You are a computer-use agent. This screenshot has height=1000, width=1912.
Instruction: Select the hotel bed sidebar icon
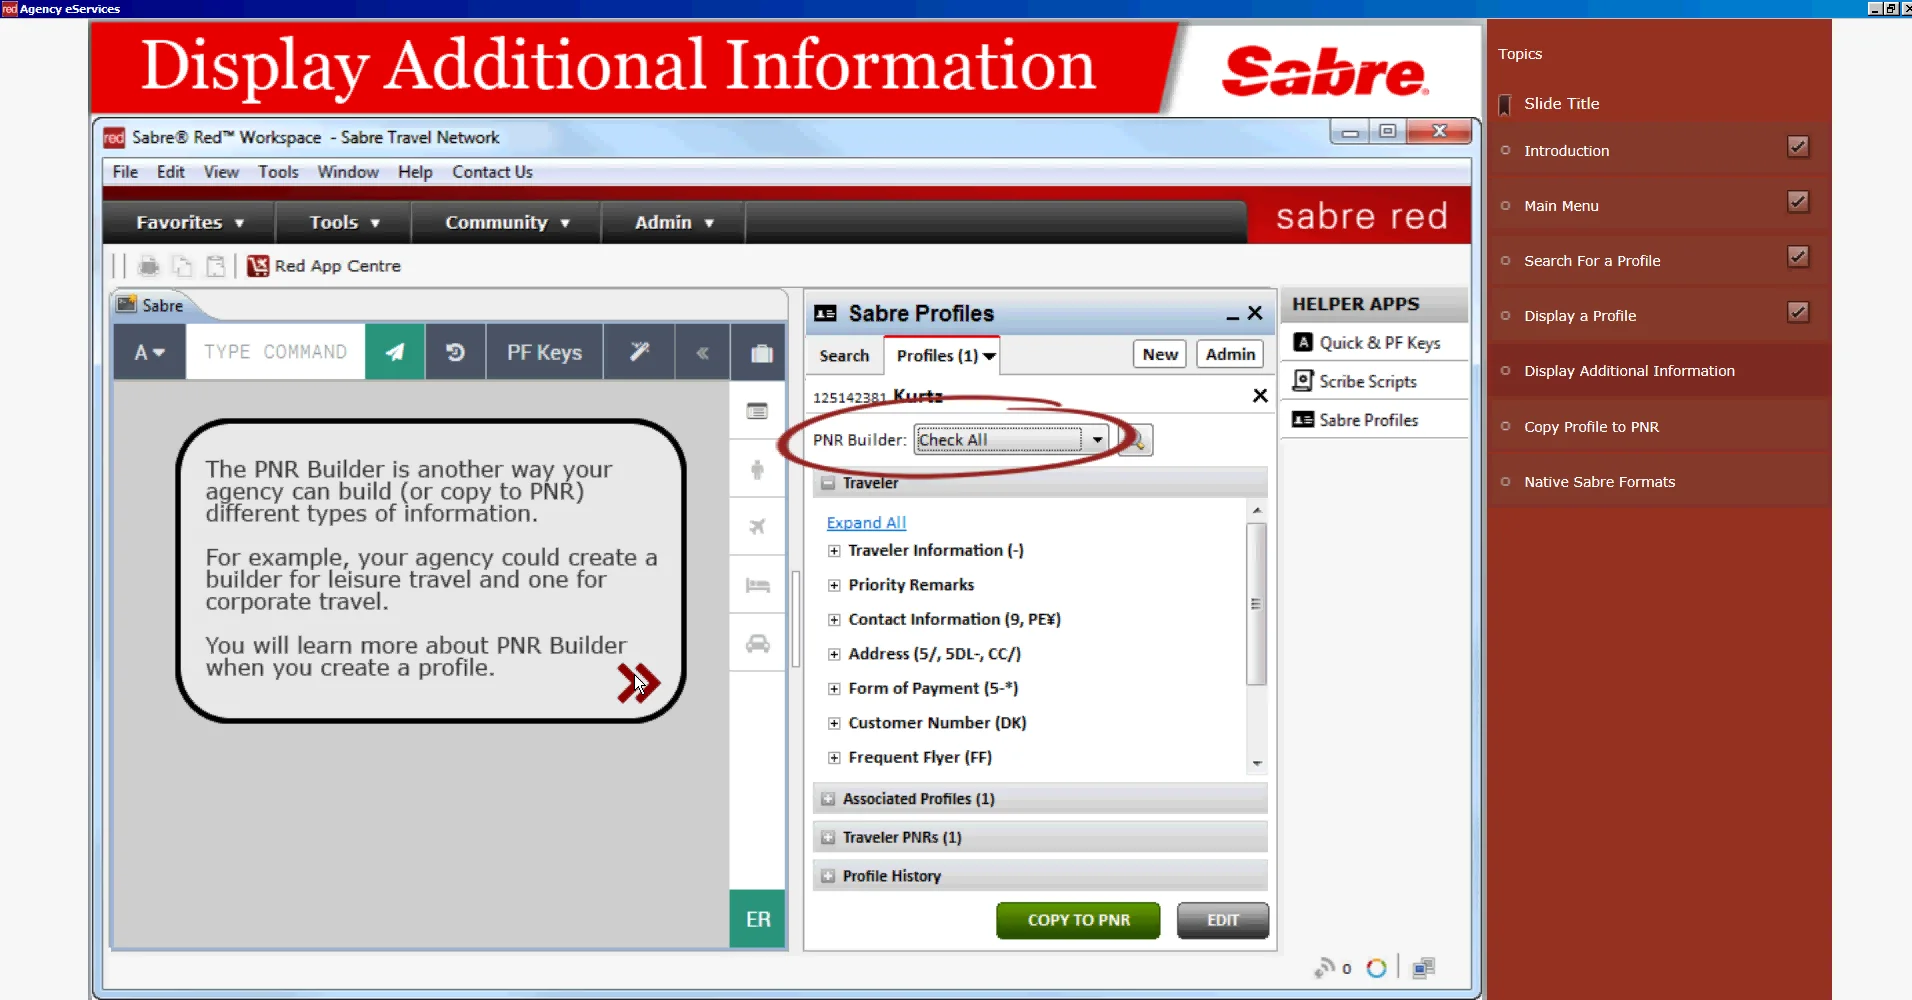coord(757,585)
